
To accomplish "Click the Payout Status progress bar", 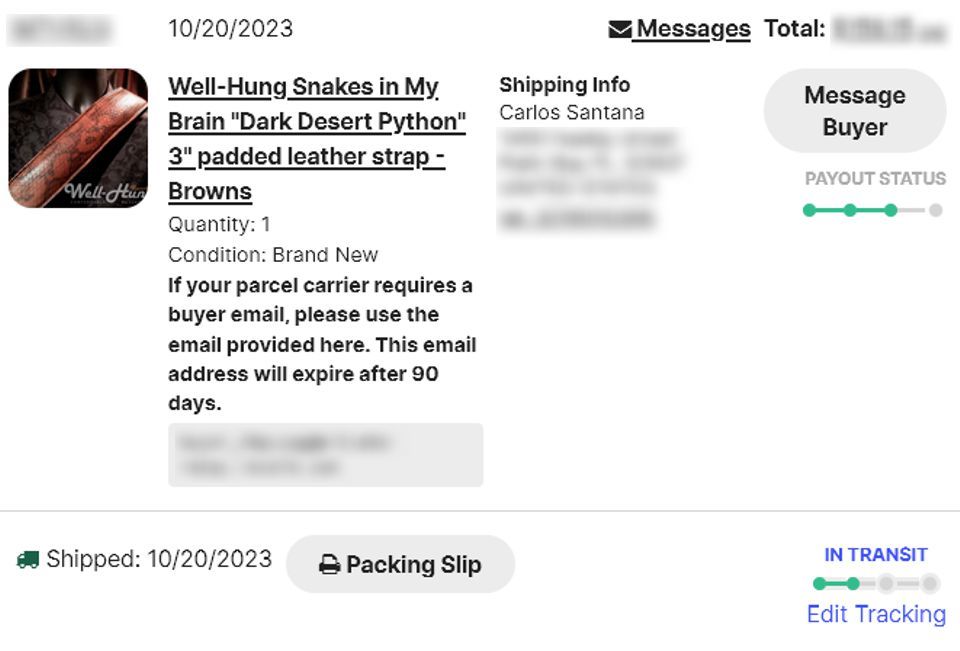I will coord(872,210).
